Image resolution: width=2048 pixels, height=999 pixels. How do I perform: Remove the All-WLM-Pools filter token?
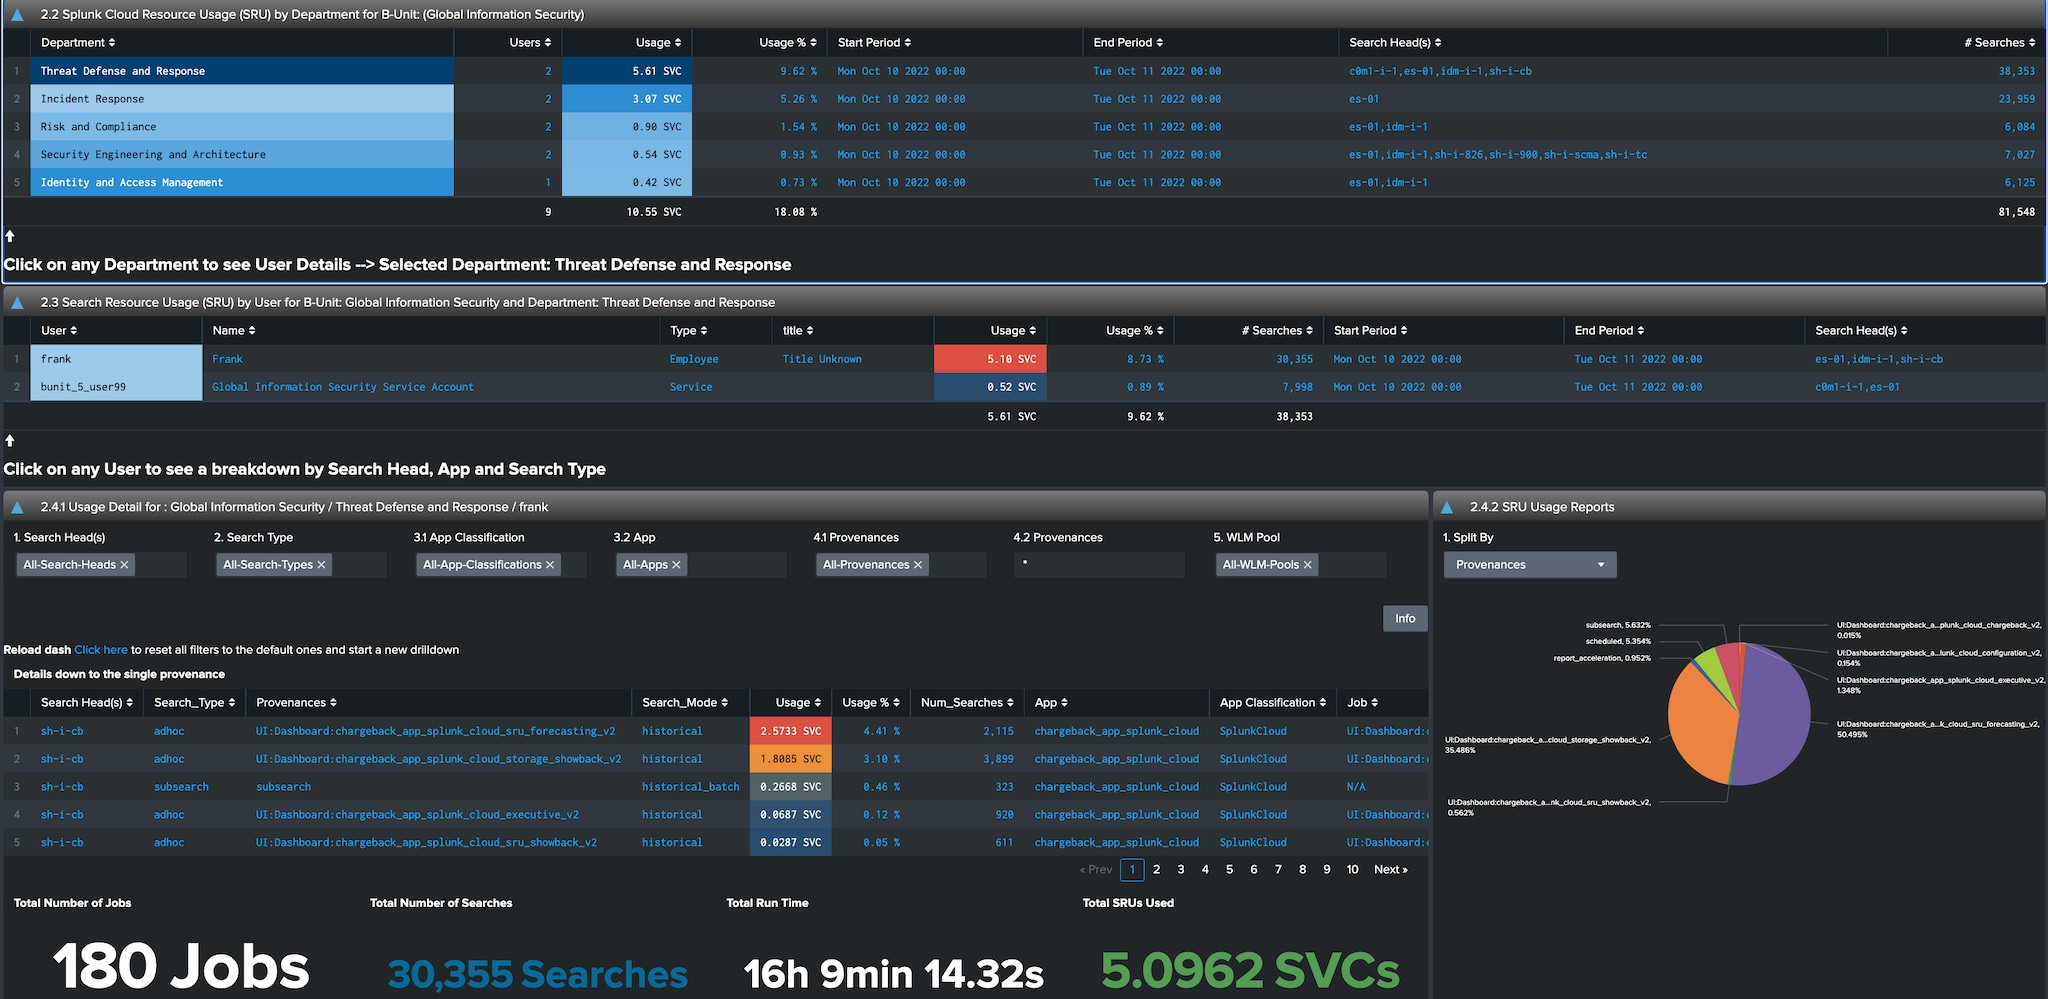[x=1307, y=565]
